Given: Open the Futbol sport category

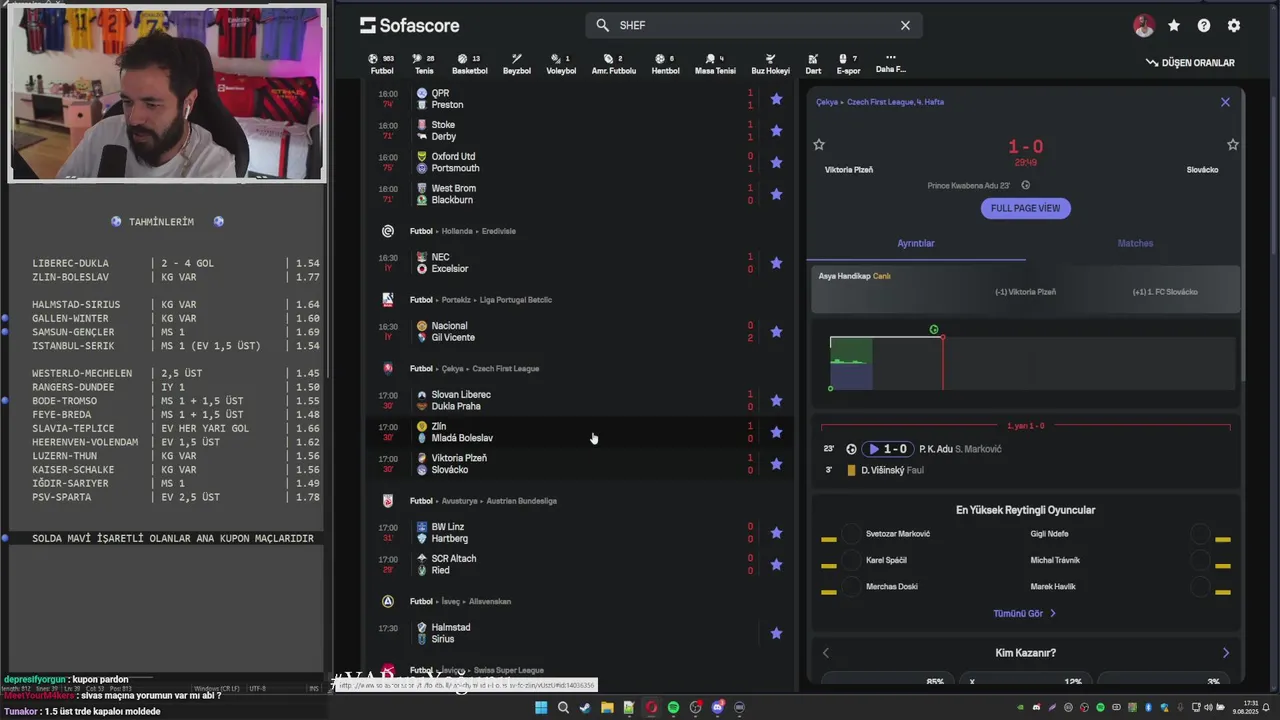Looking at the screenshot, I should tap(382, 64).
